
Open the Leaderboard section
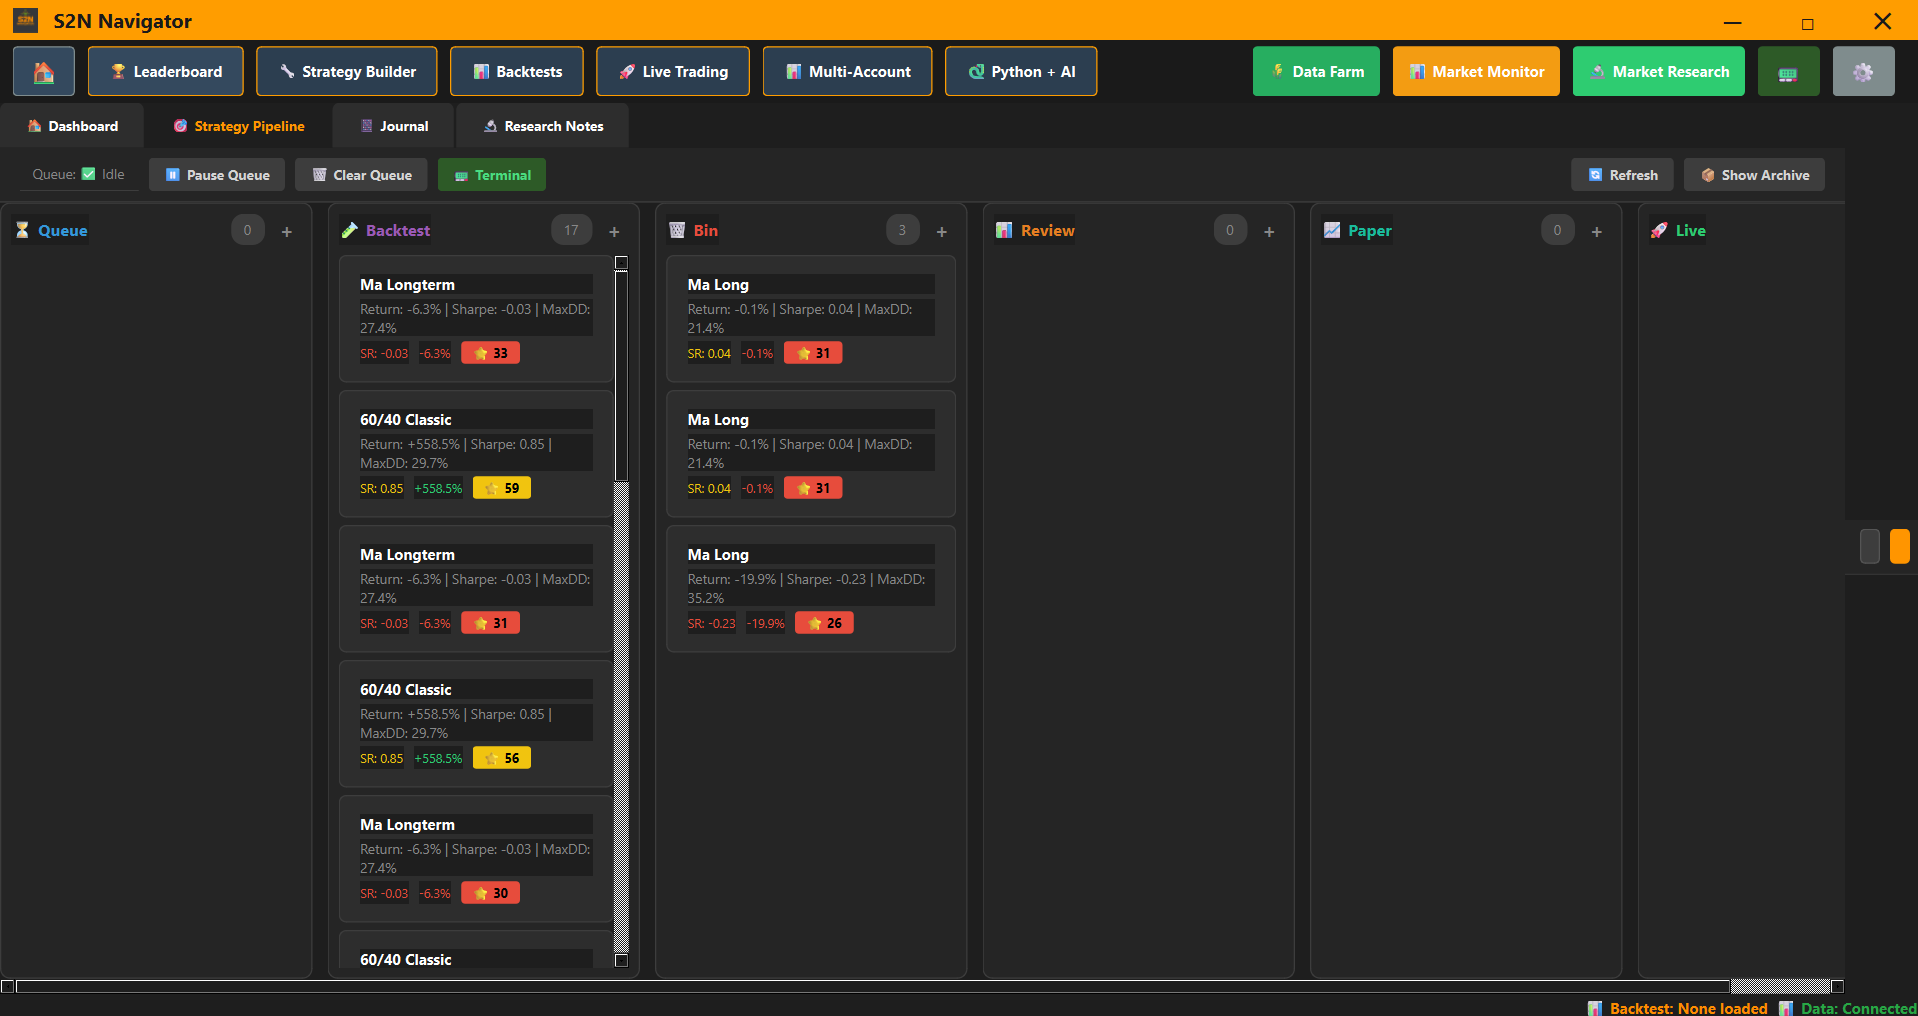pos(166,72)
